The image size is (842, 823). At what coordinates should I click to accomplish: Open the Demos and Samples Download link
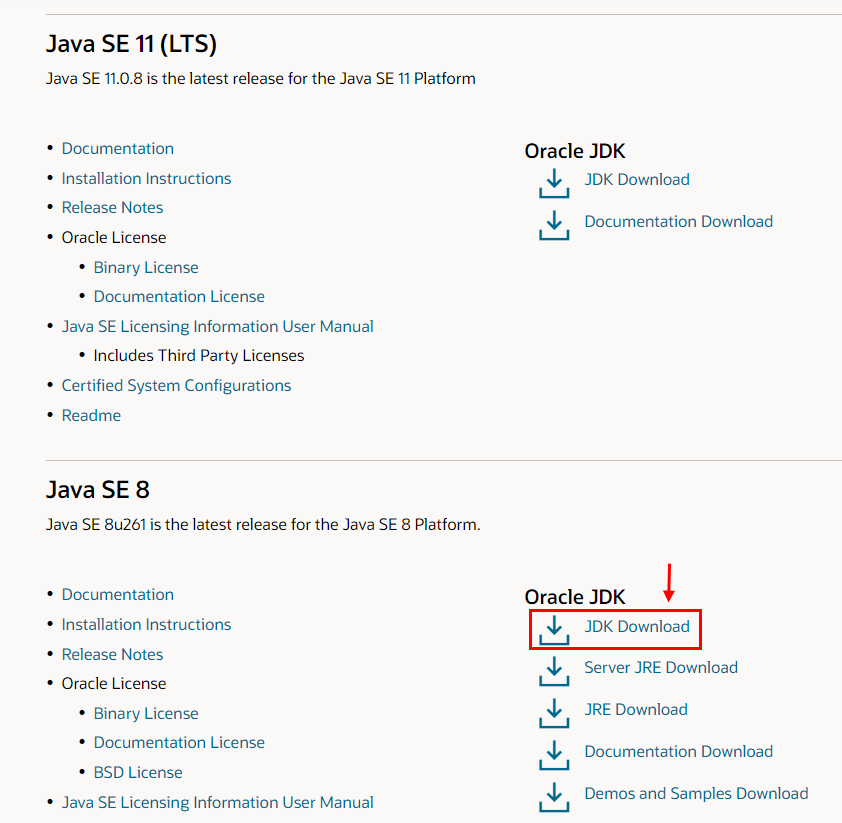696,793
